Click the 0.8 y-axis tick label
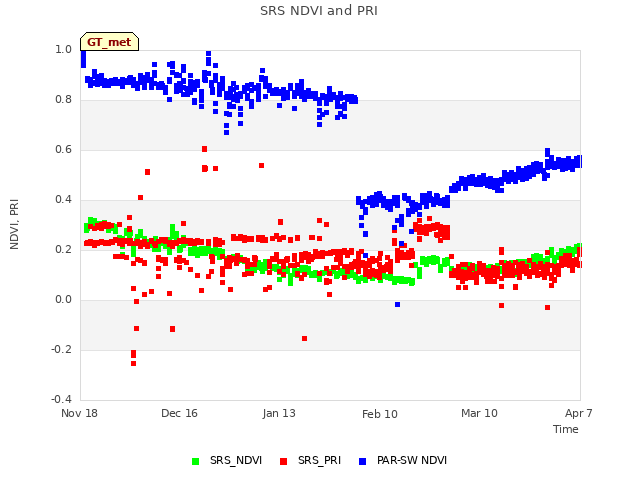This screenshot has width=640, height=480. pos(63,100)
